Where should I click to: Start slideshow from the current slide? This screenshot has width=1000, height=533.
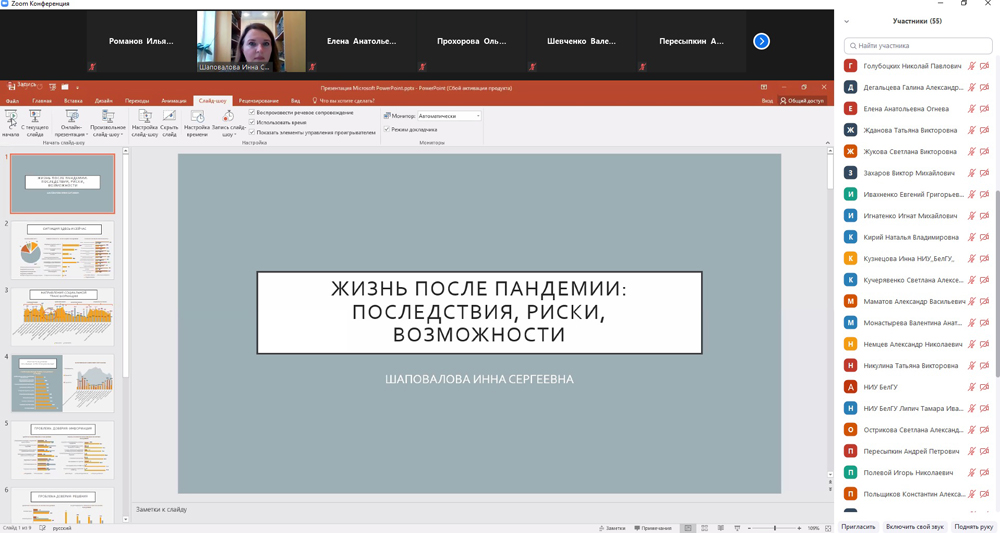[x=35, y=122]
